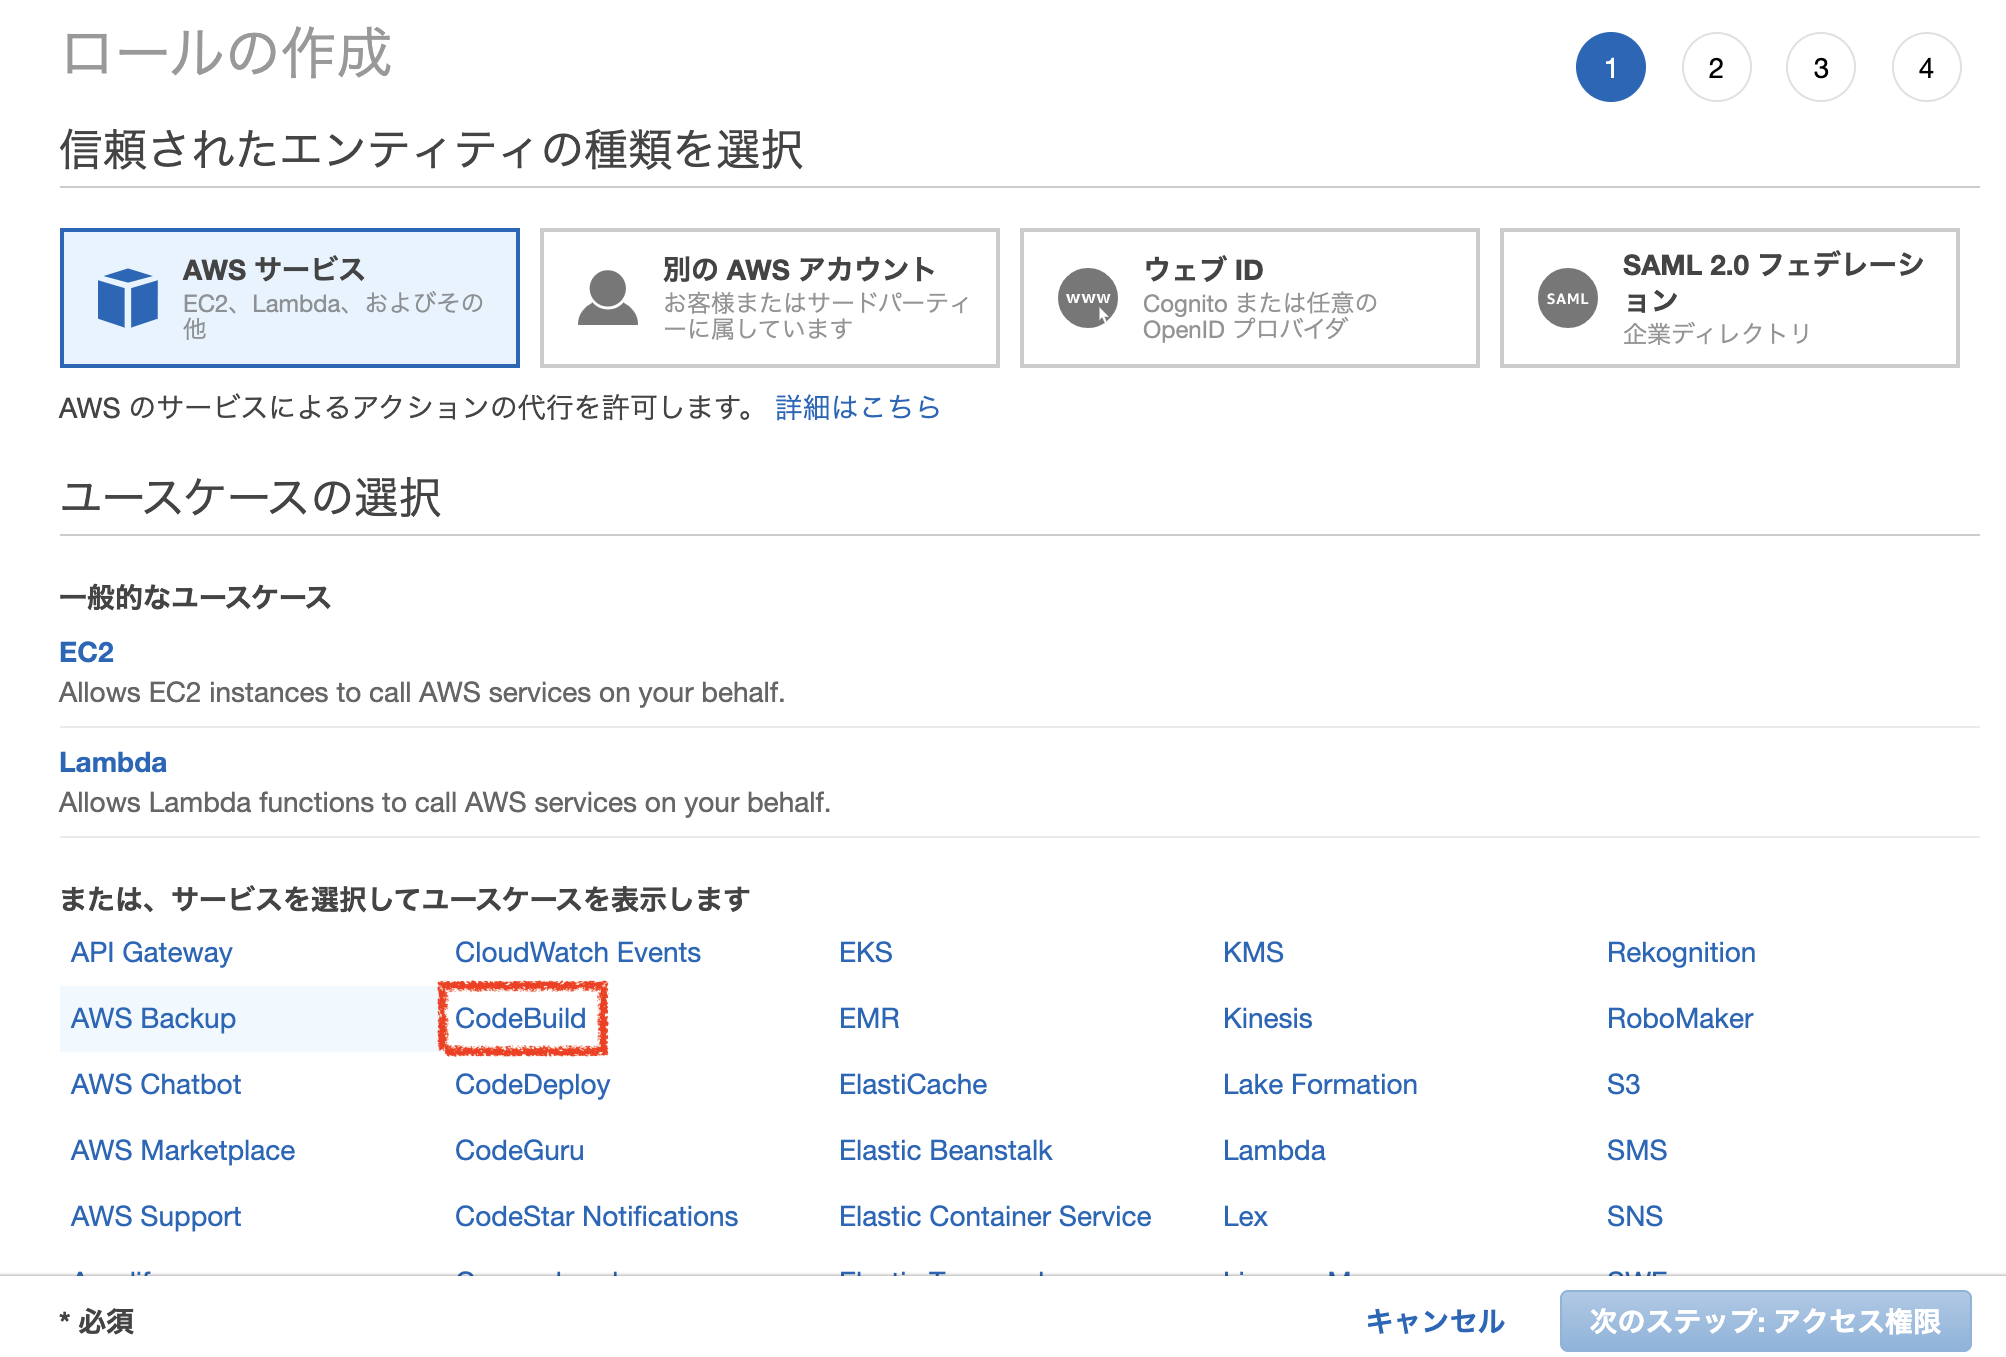Image resolution: width=2006 pixels, height=1357 pixels.
Task: Select the Elastic Container Service link
Action: tap(995, 1216)
